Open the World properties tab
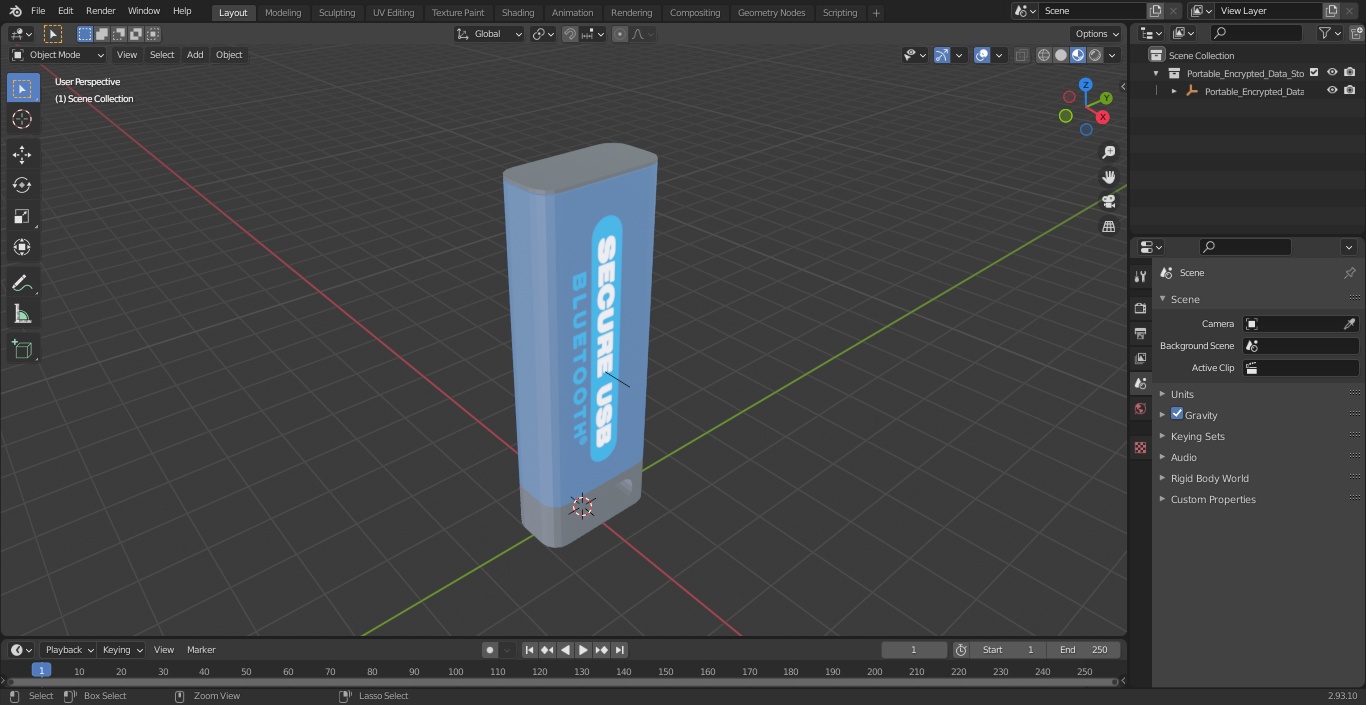Image resolution: width=1366 pixels, height=705 pixels. coord(1140,408)
